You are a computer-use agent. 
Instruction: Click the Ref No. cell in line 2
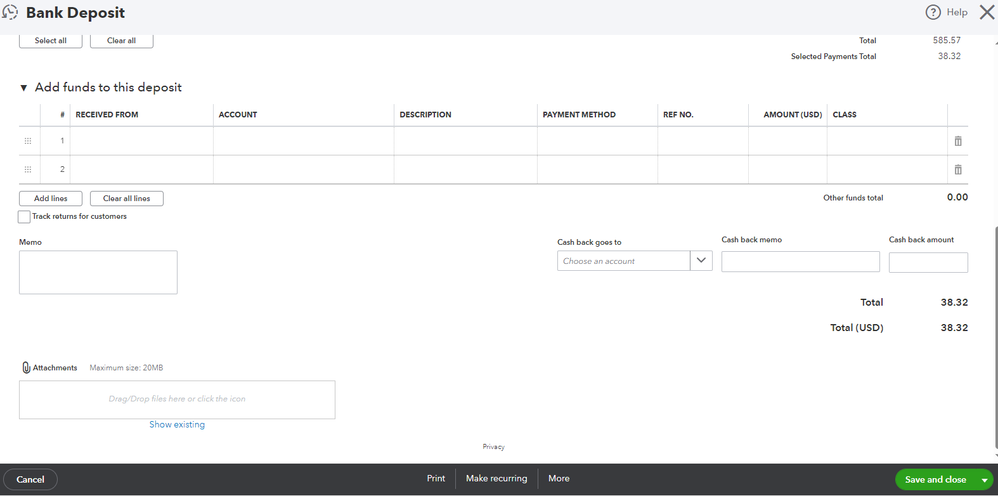click(703, 169)
